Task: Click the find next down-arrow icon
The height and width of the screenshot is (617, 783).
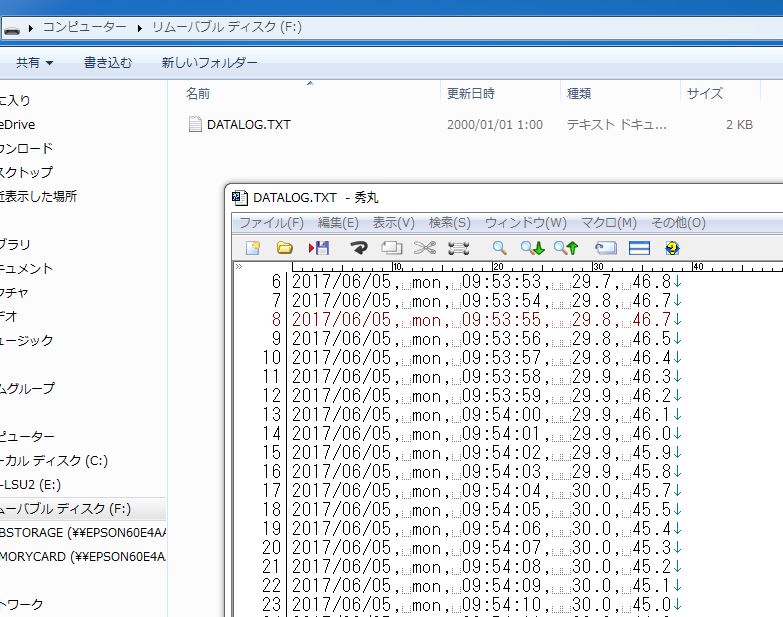Action: click(532, 247)
